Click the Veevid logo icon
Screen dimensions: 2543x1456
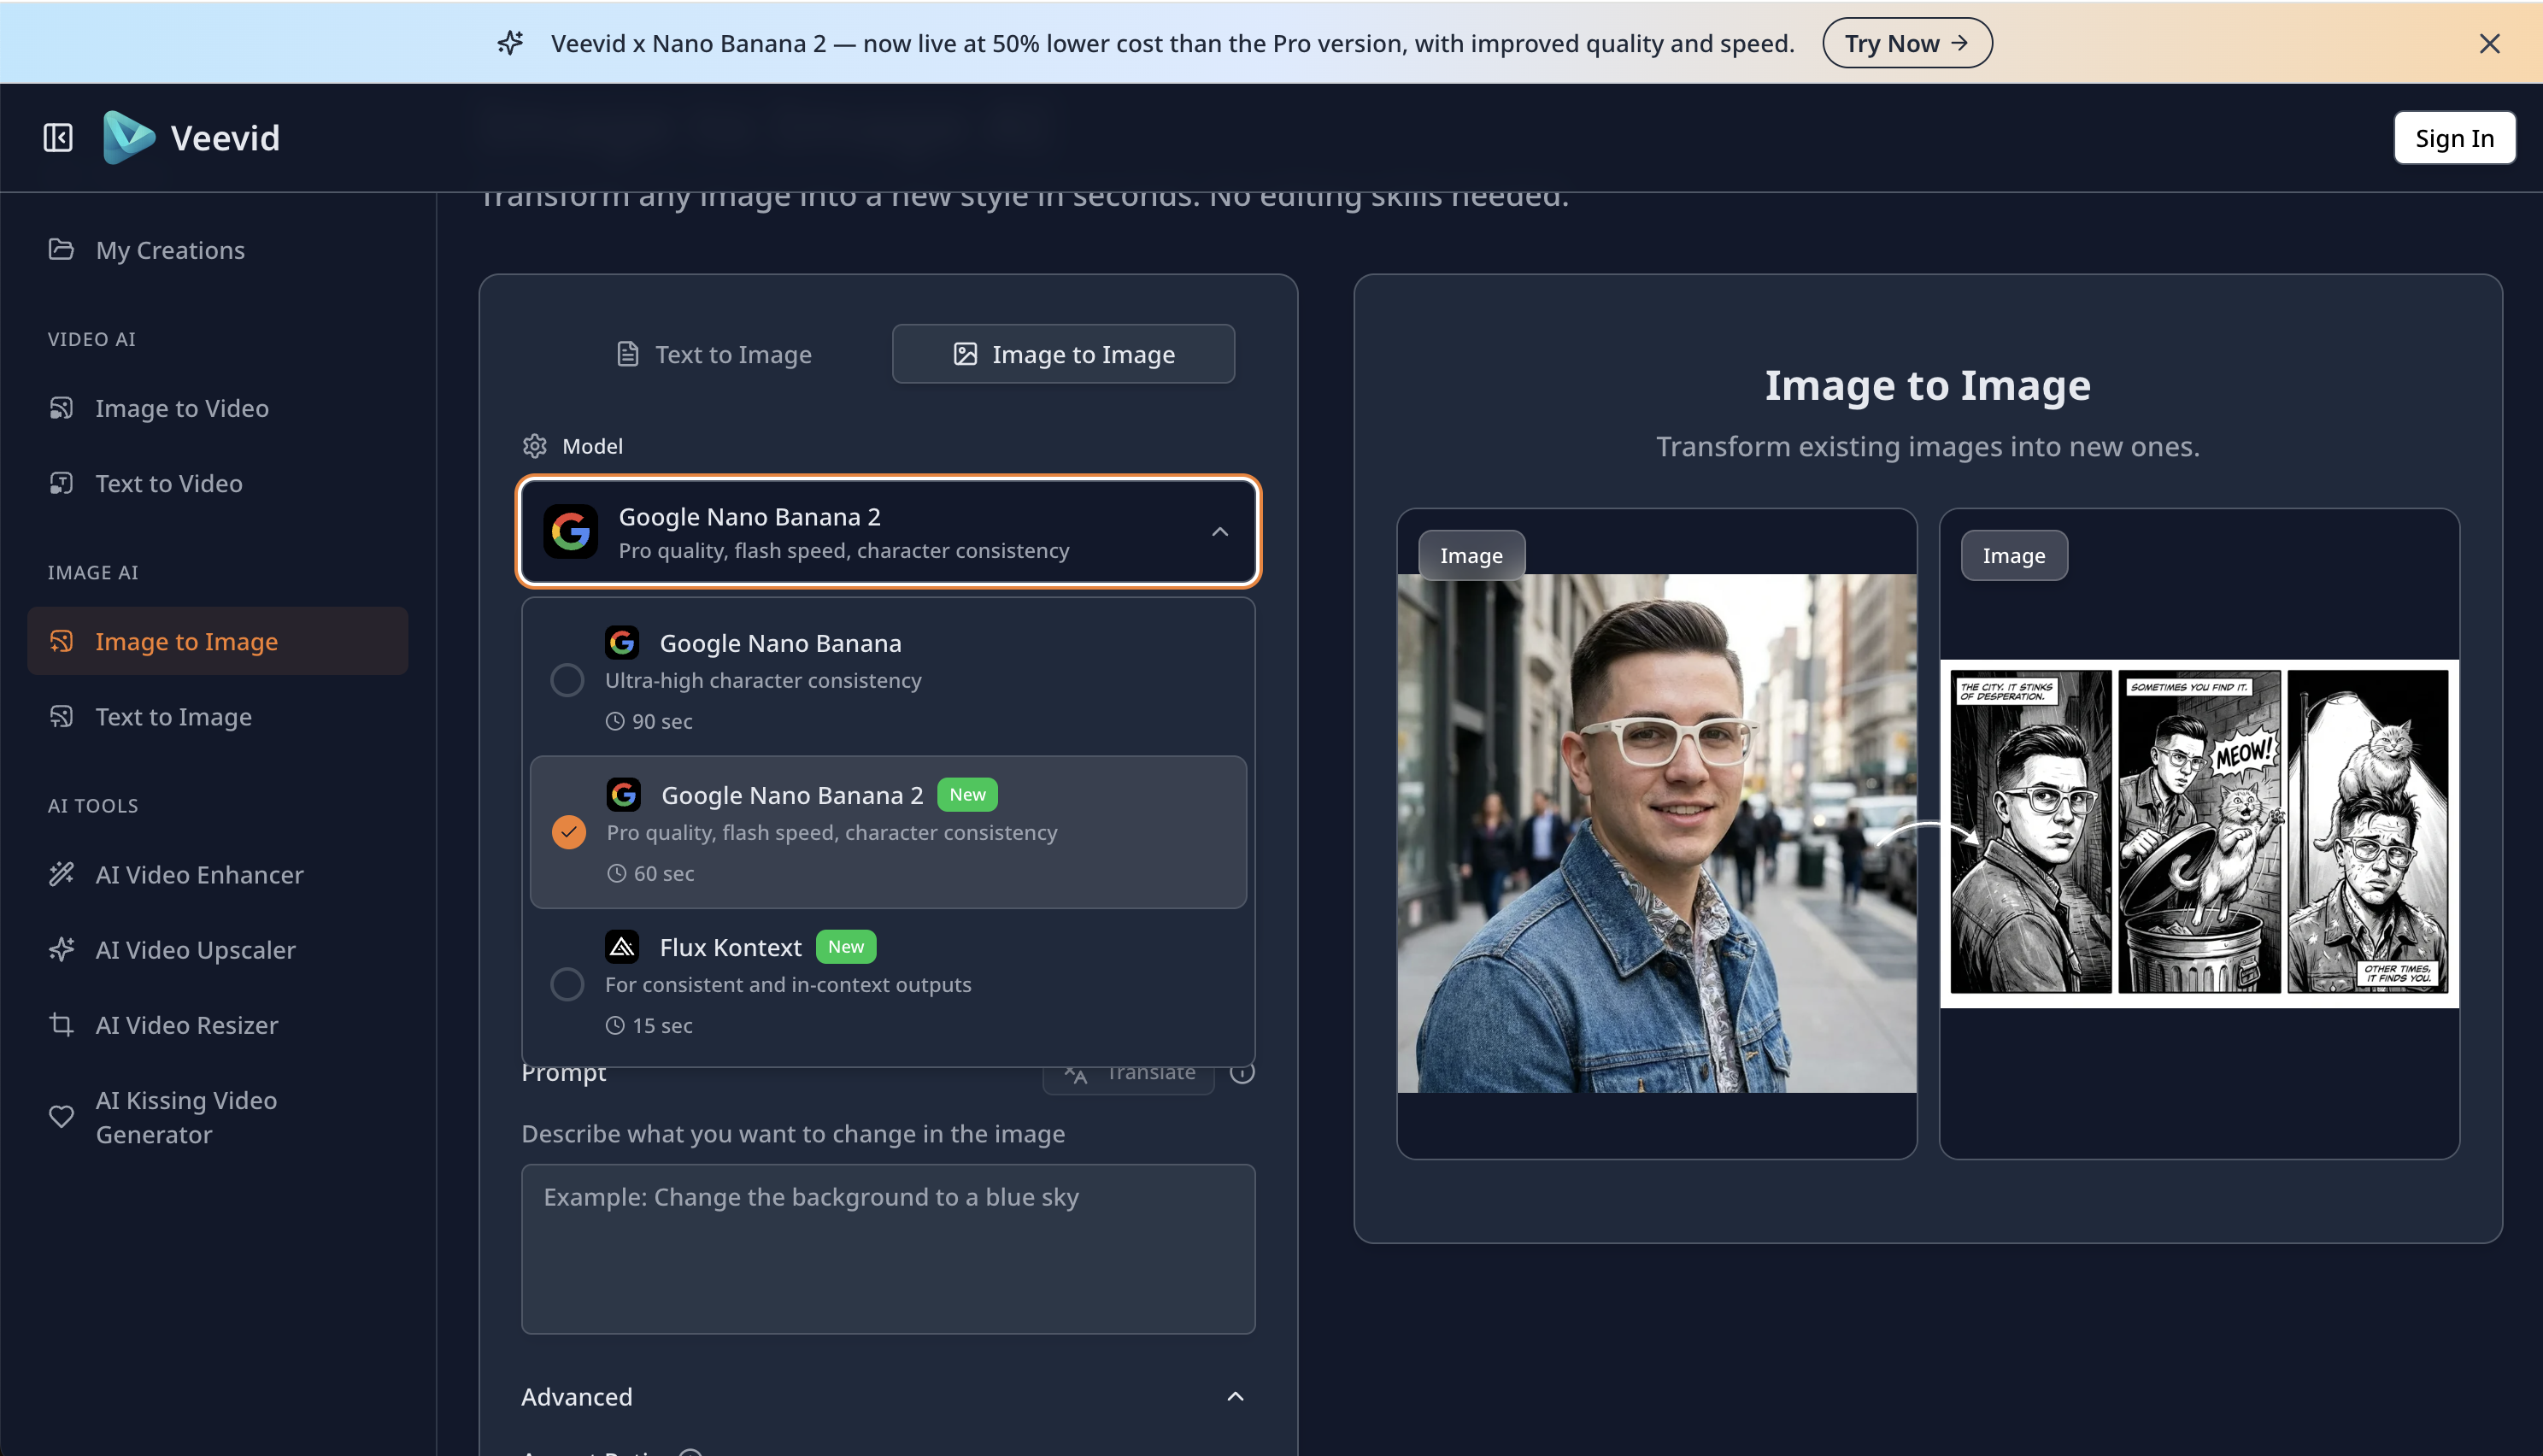[x=129, y=137]
